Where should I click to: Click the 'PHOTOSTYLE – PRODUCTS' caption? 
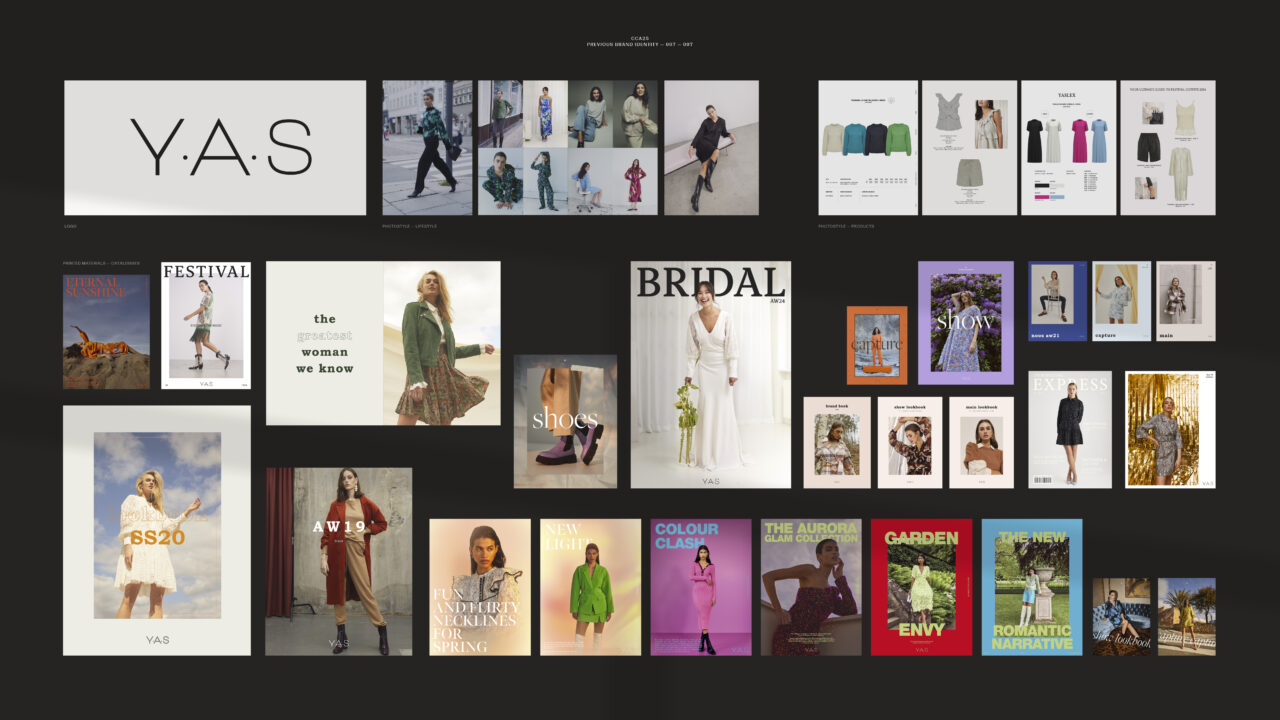click(x=846, y=226)
